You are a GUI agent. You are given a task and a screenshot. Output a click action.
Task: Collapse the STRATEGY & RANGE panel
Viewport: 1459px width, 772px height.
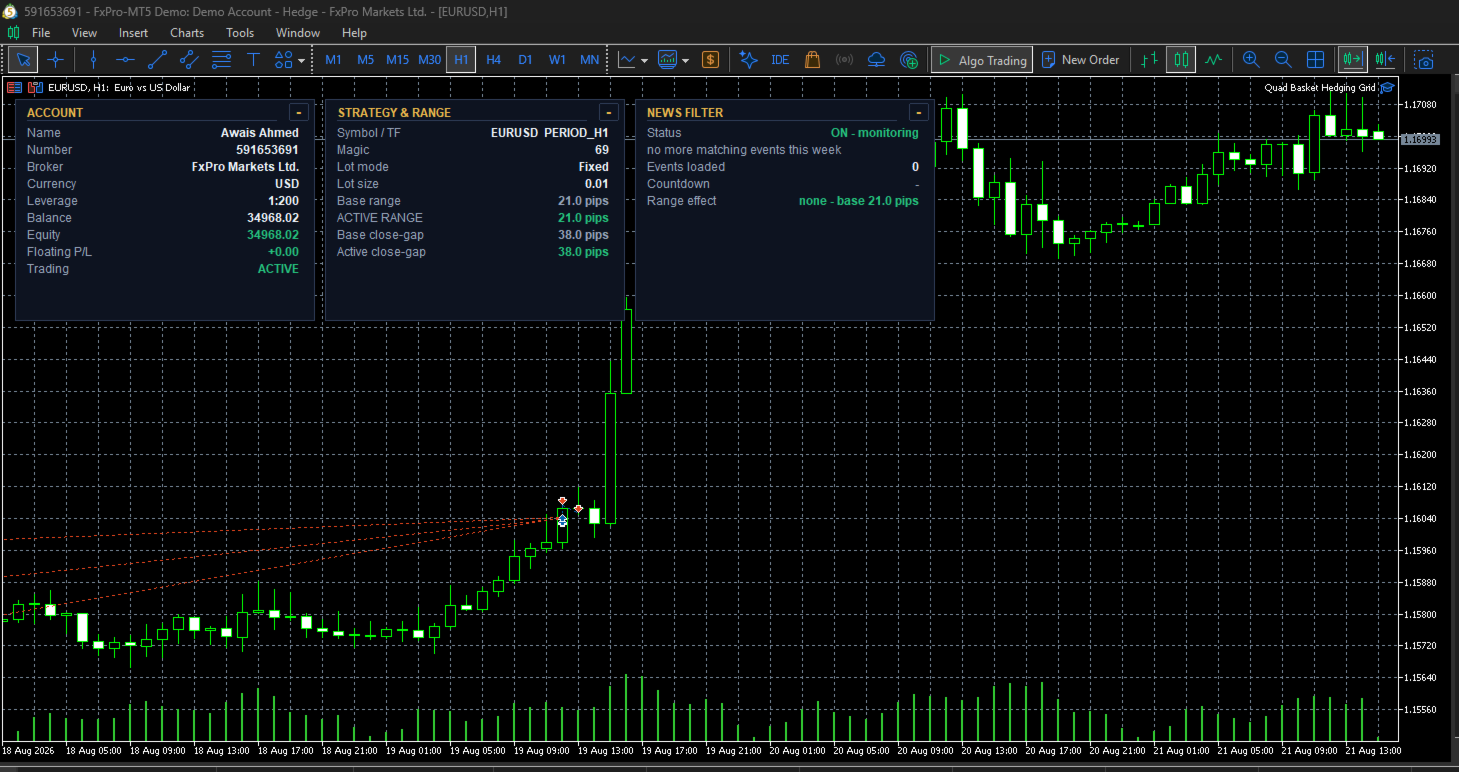point(608,112)
